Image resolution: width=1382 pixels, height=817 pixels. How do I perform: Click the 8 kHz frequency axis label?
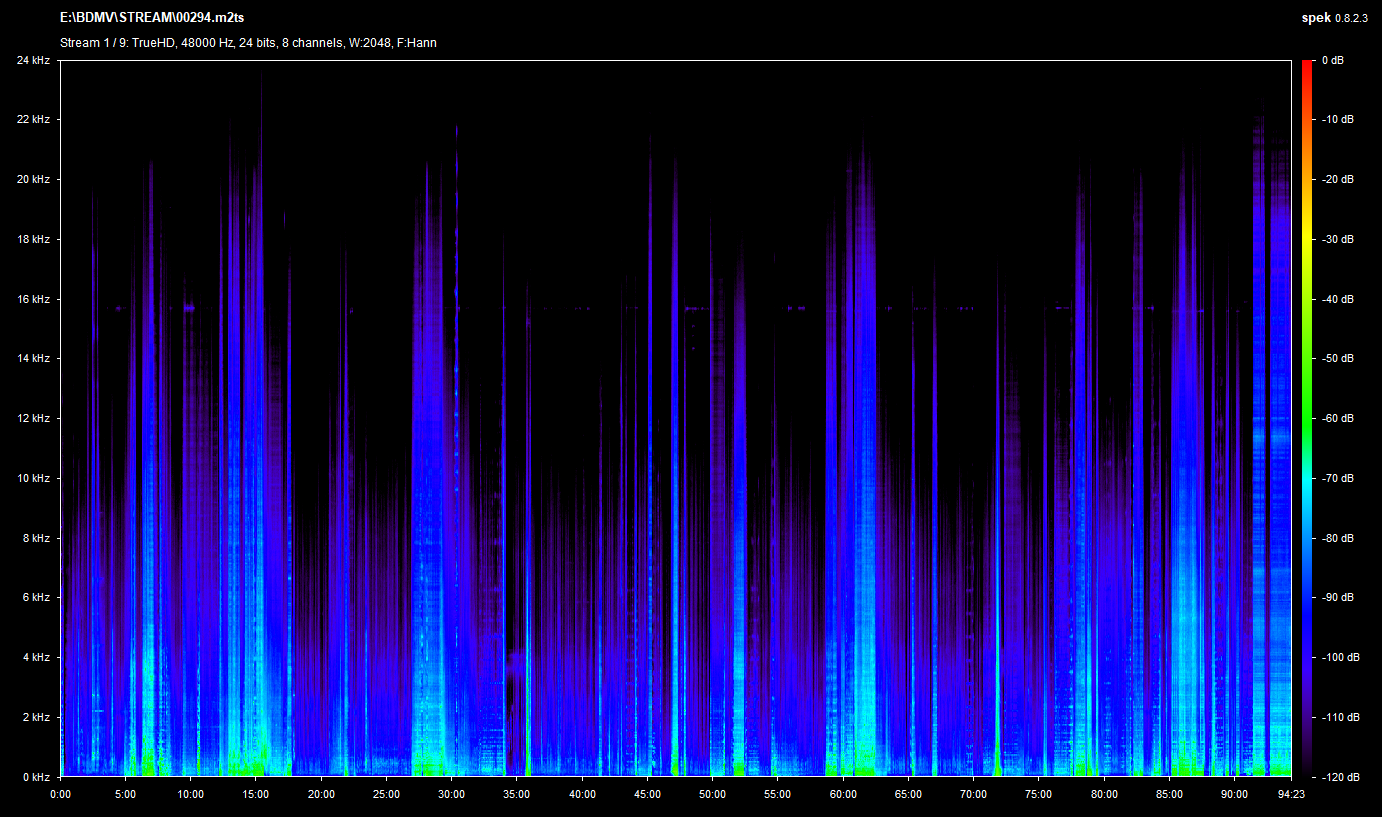35,538
